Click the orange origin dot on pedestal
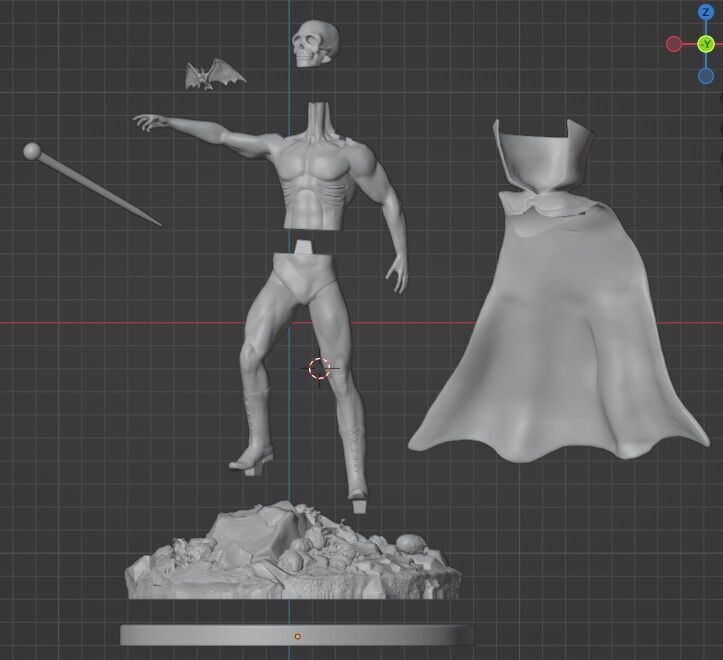Screen dimensions: 723x660 click(x=298, y=636)
